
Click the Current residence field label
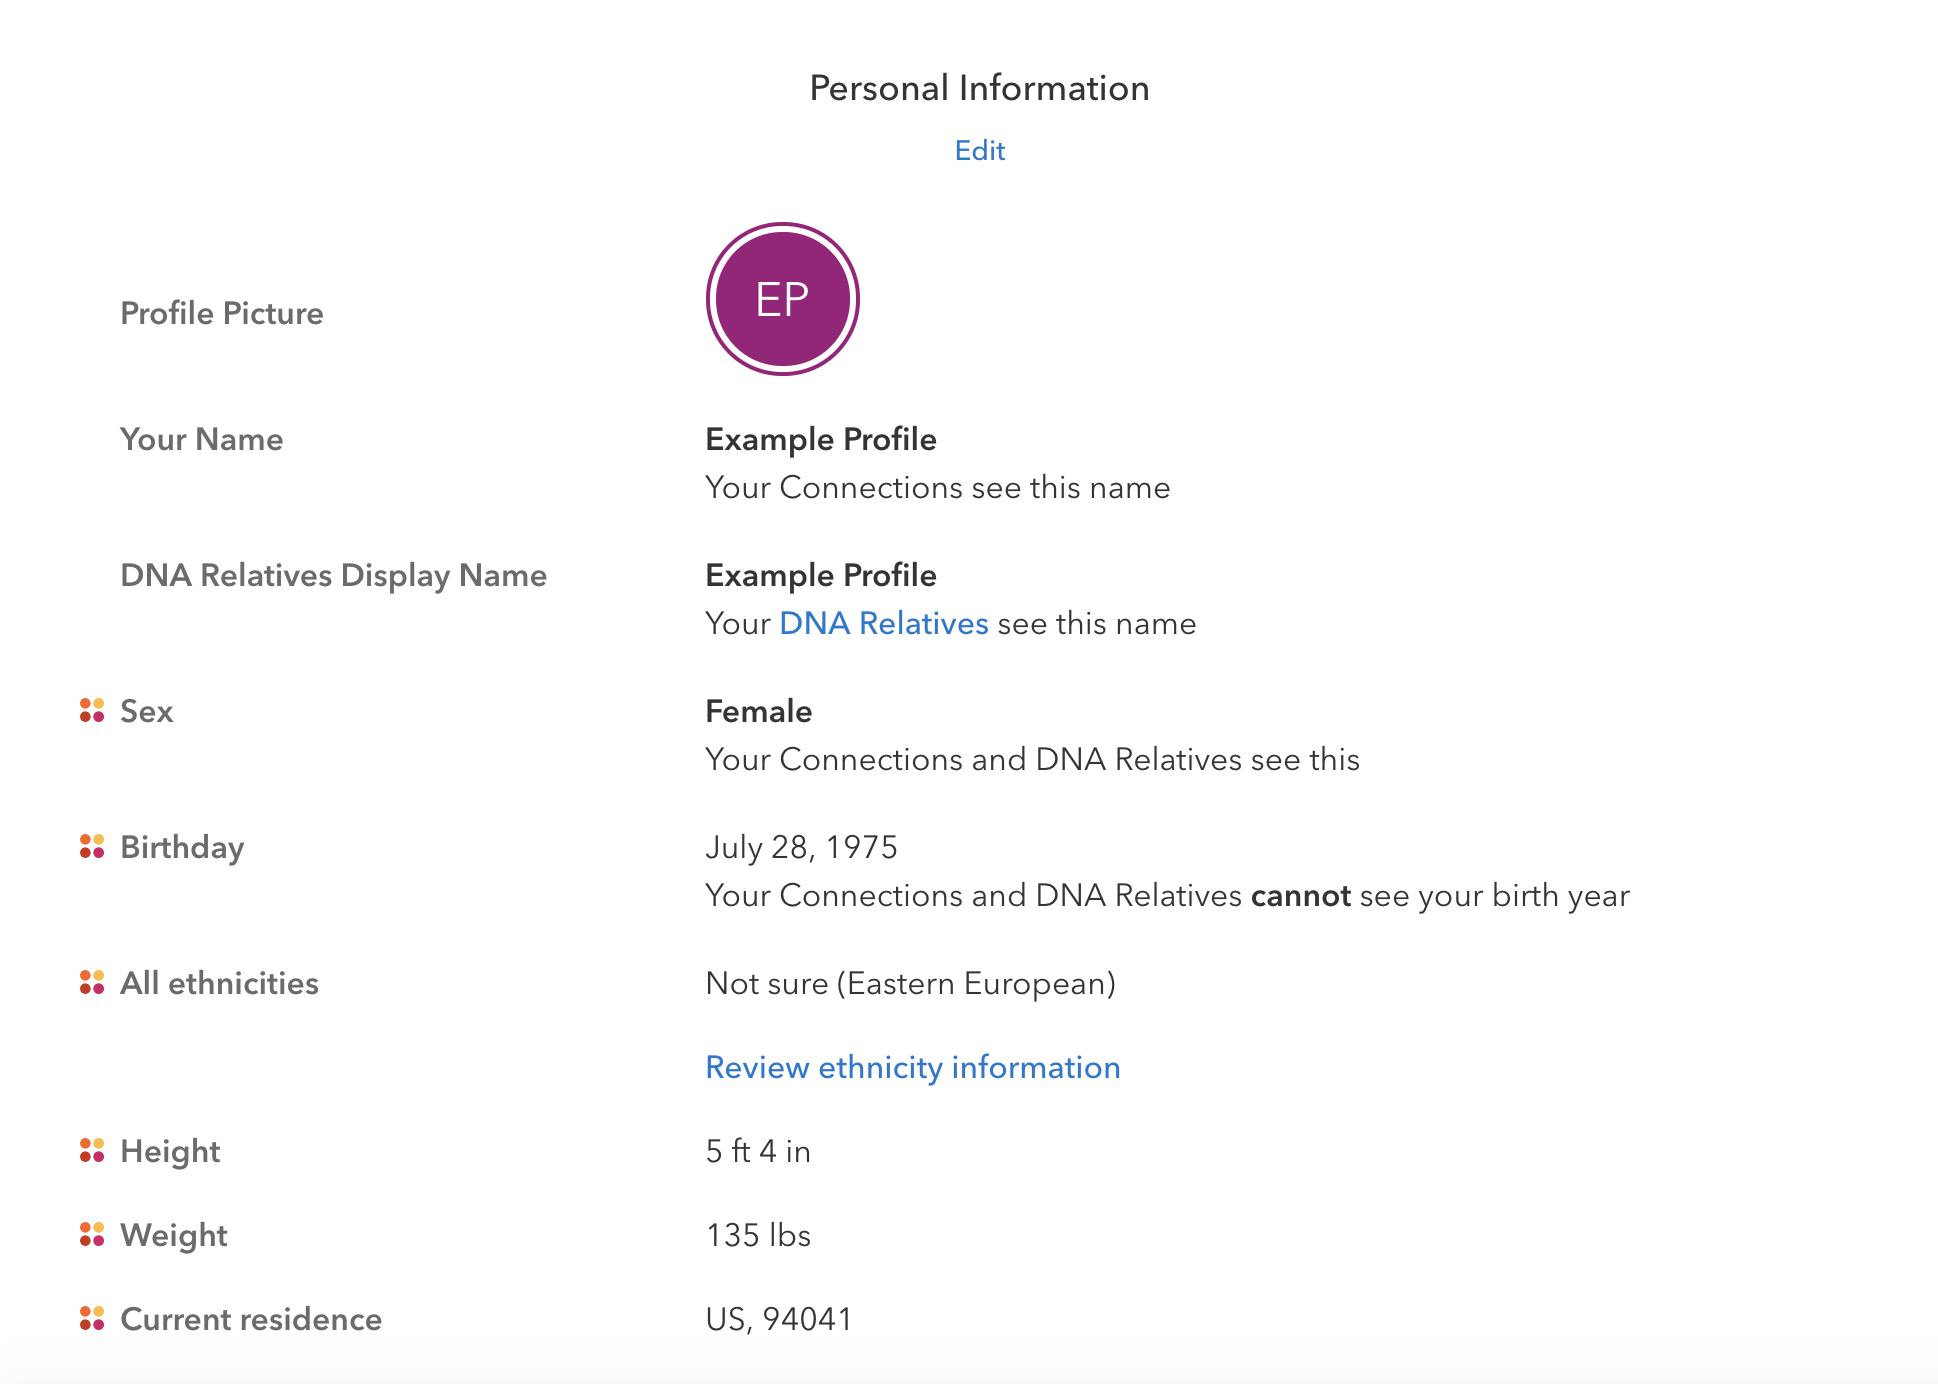pos(251,1319)
